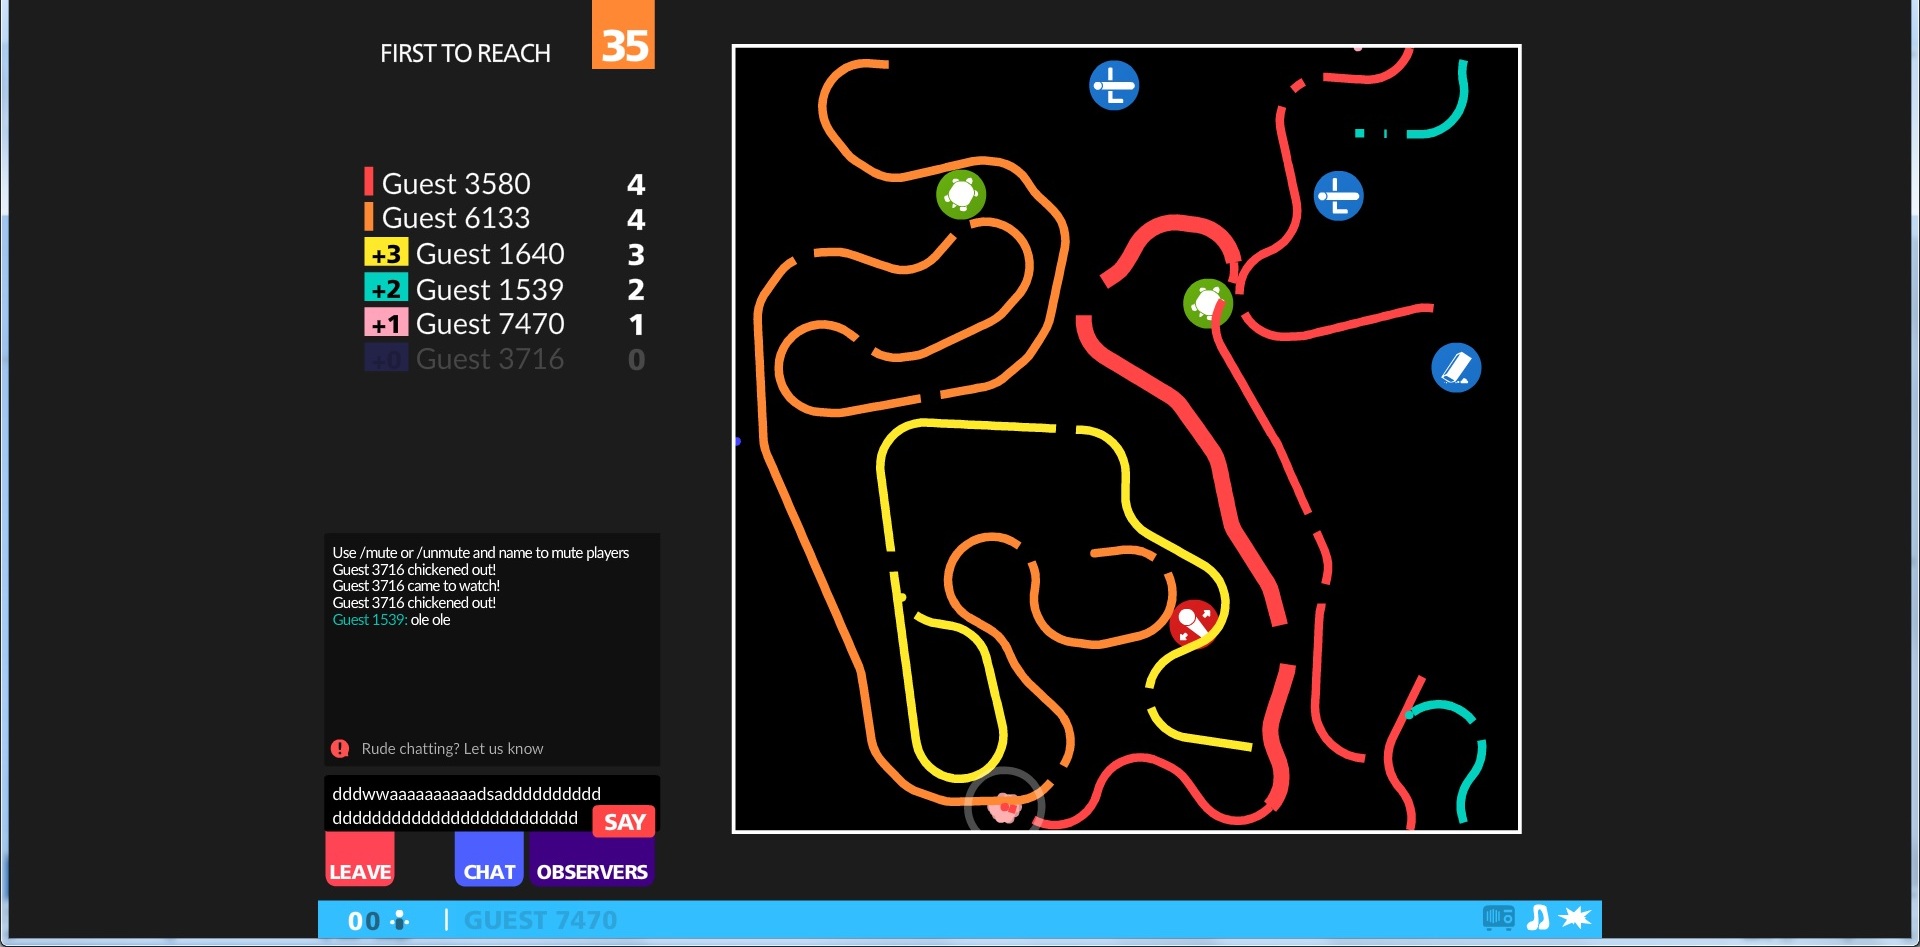Toggle the radio icon in the bottom bar
The width and height of the screenshot is (1920, 947).
[1498, 918]
